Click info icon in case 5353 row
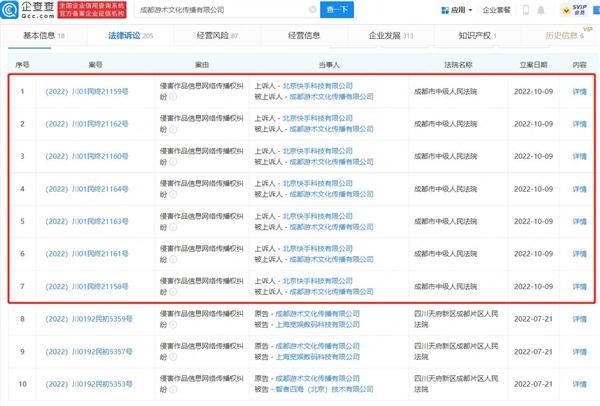Viewport: 600px width, 406px height. point(173,390)
